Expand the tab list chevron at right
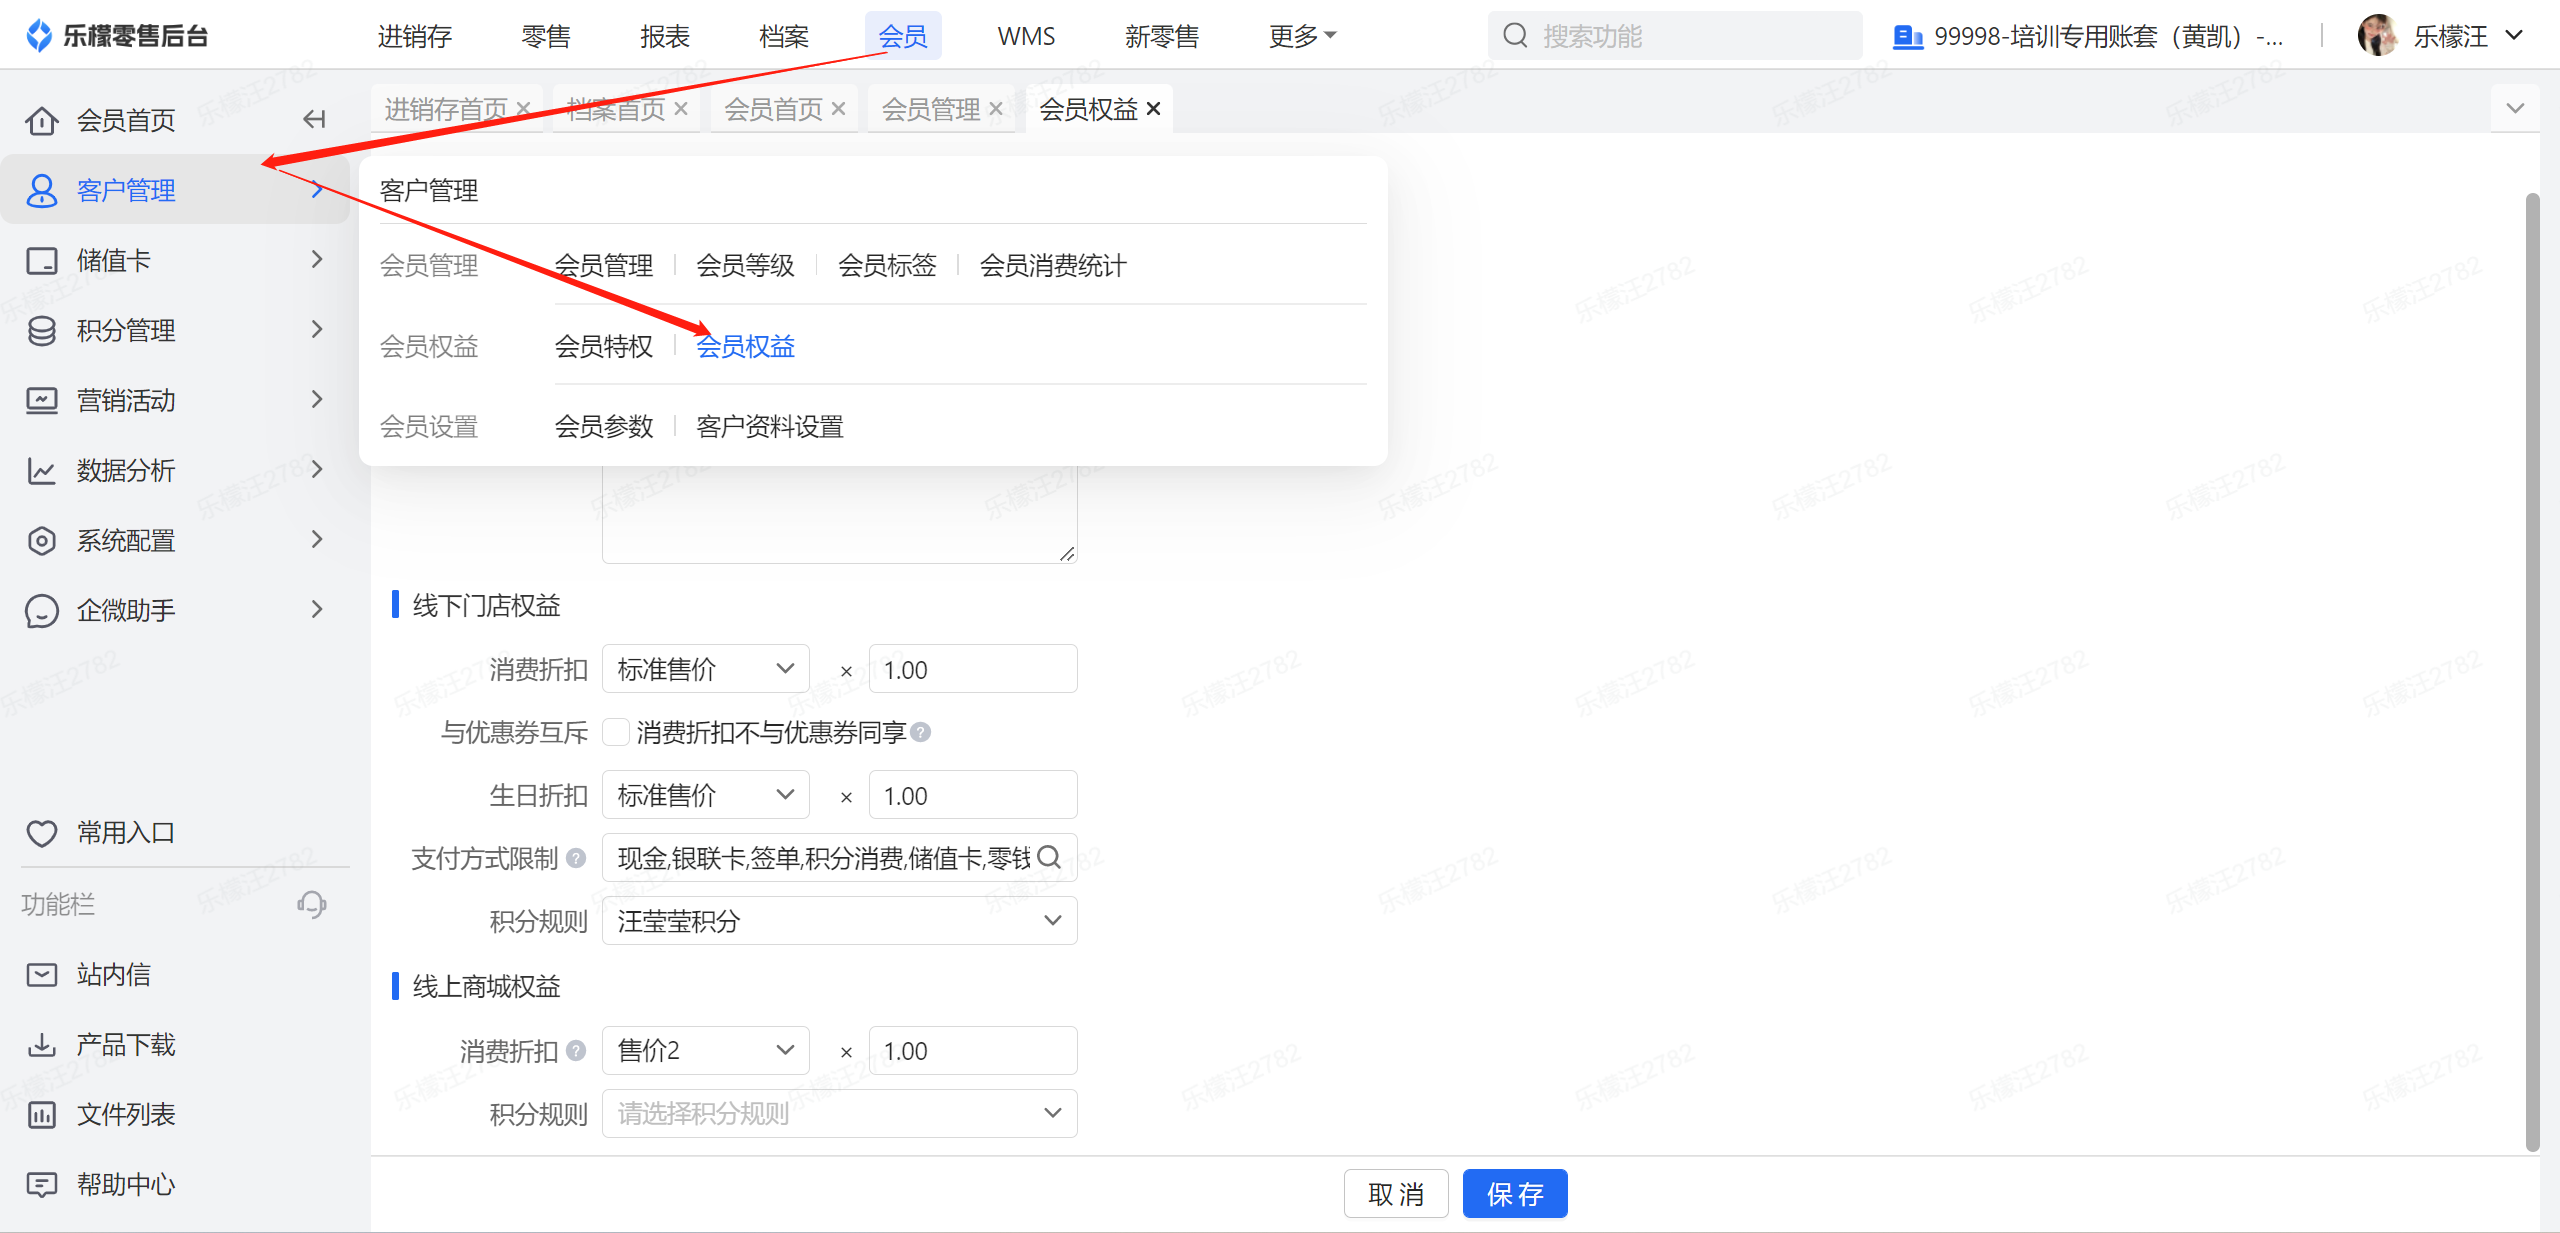The width and height of the screenshot is (2560, 1233). 2515,108
